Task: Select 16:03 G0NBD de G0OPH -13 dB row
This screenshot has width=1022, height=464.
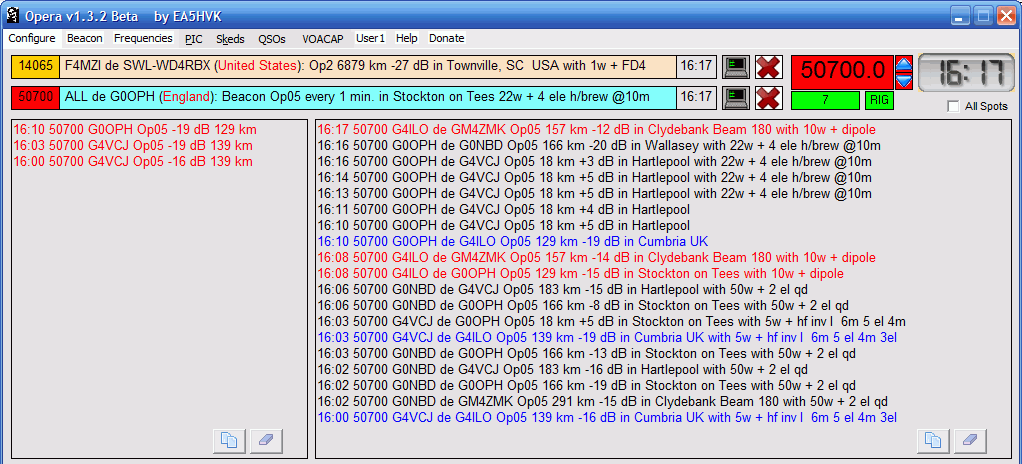Action: point(587,354)
